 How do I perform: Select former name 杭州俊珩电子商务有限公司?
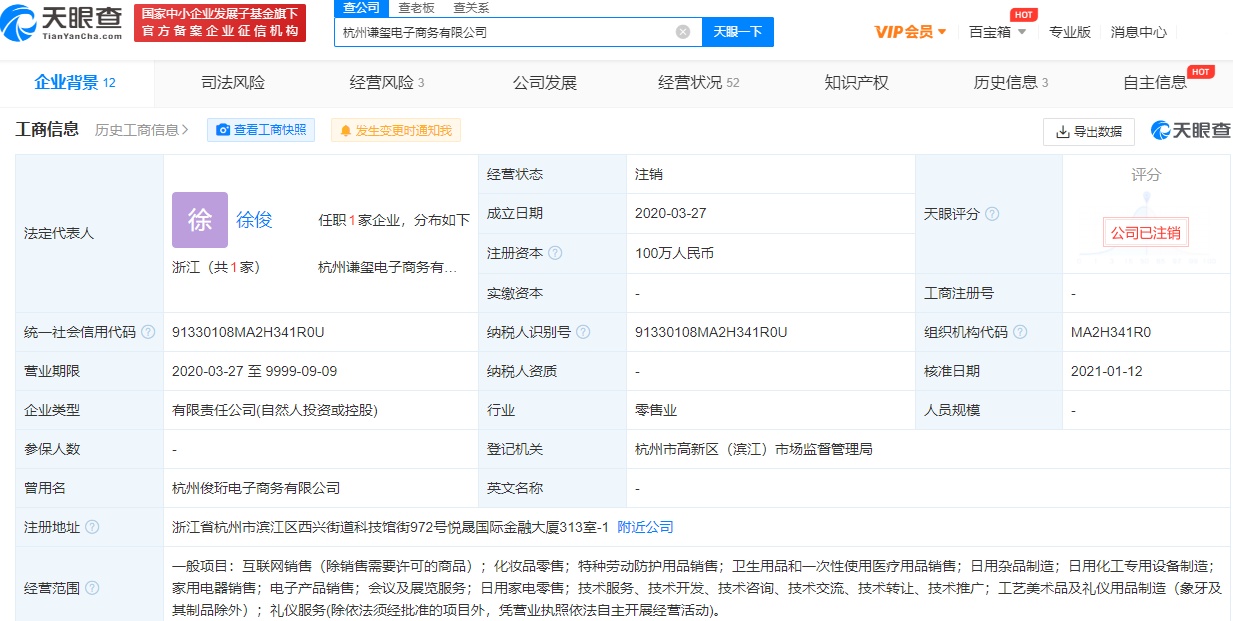pyautogui.click(x=256, y=488)
